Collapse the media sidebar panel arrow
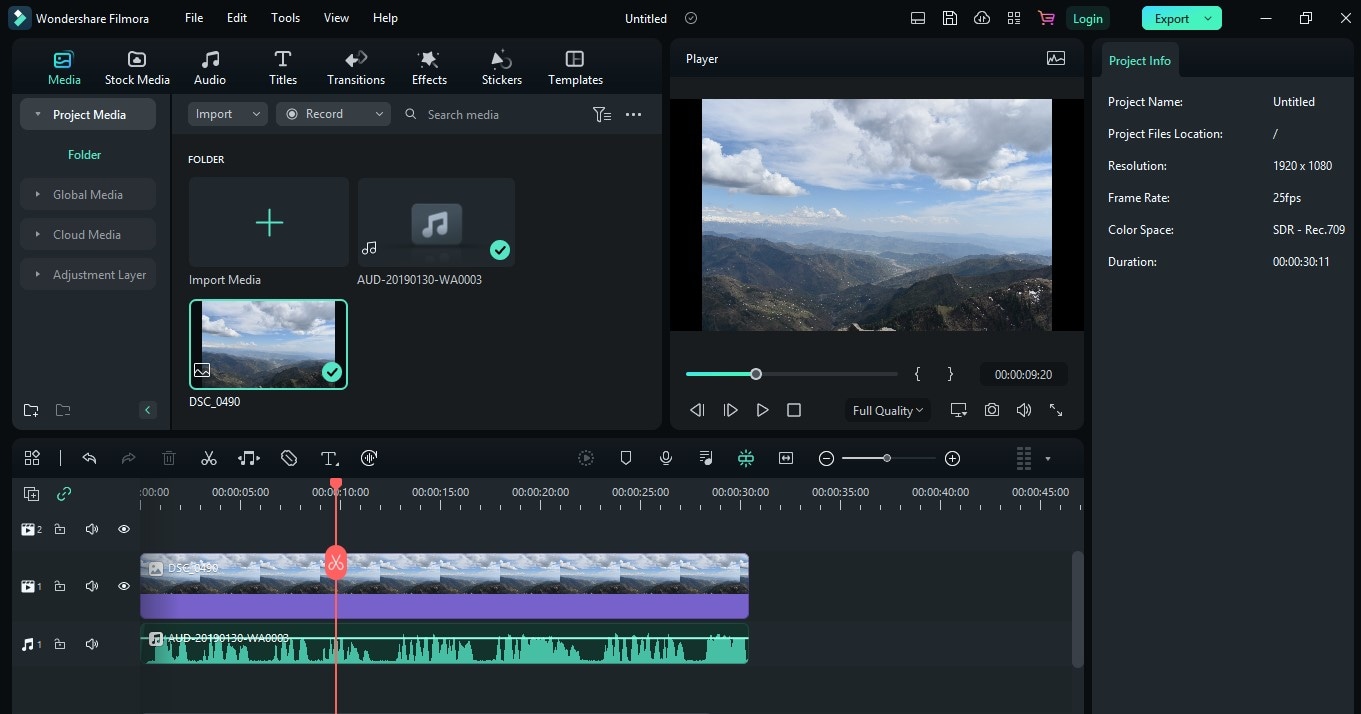Screen dimensions: 1361x714 pos(148,410)
